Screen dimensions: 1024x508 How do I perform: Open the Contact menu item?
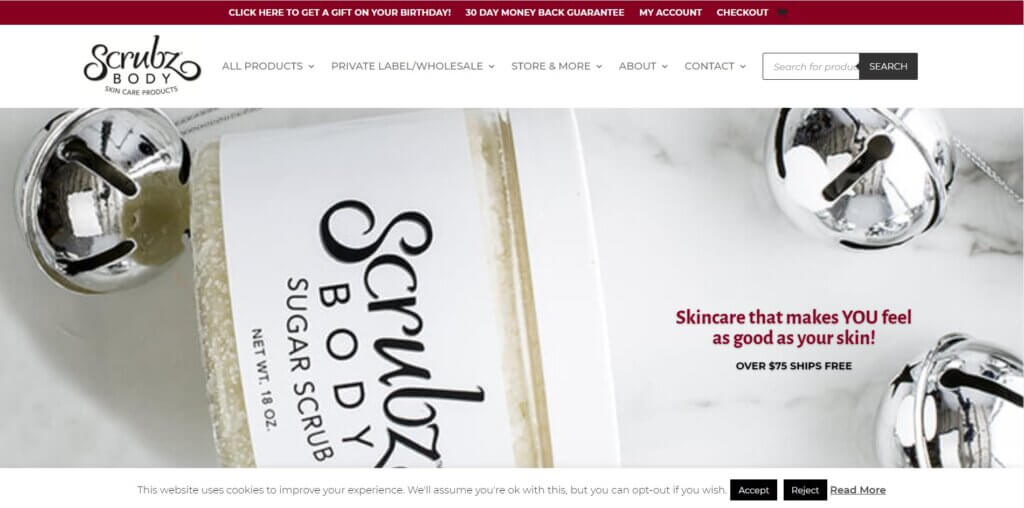(x=709, y=66)
